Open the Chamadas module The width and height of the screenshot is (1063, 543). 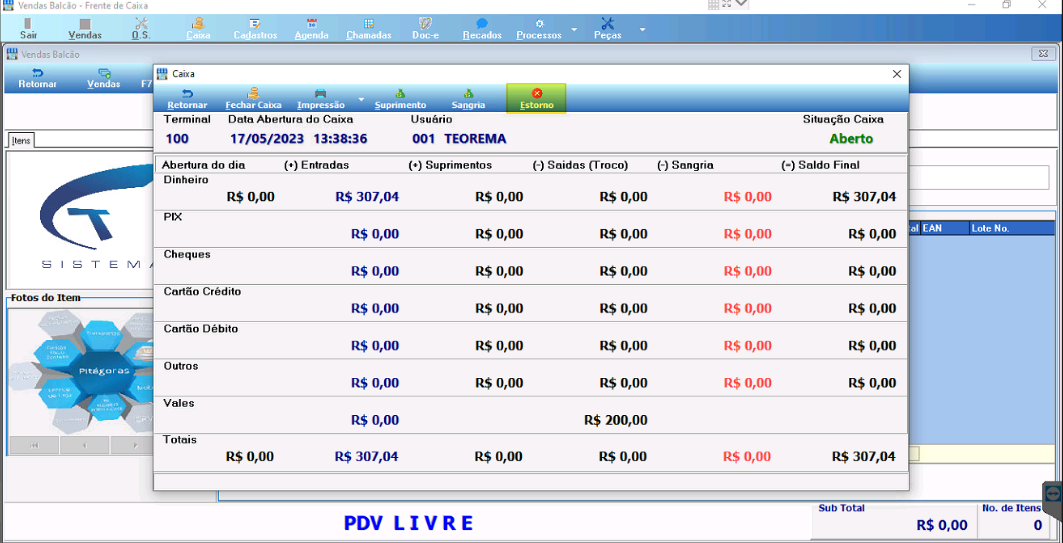click(368, 28)
